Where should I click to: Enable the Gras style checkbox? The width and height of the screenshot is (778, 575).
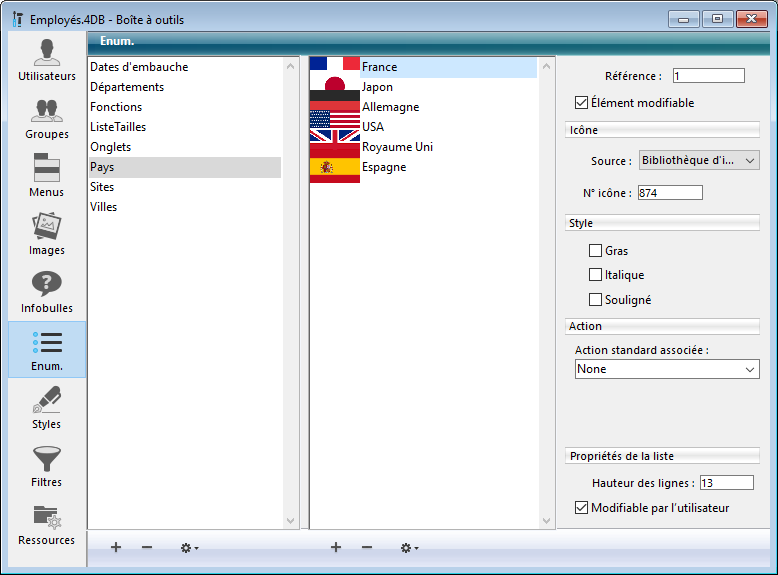click(596, 251)
